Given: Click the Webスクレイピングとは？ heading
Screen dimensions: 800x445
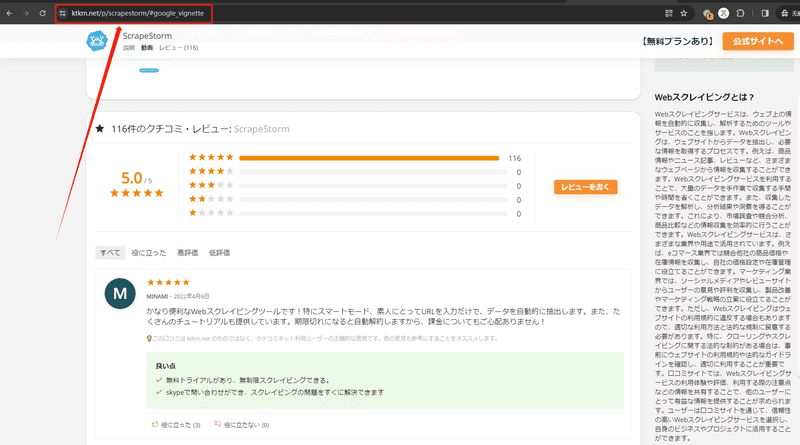Looking at the screenshot, I should tap(704, 97).
